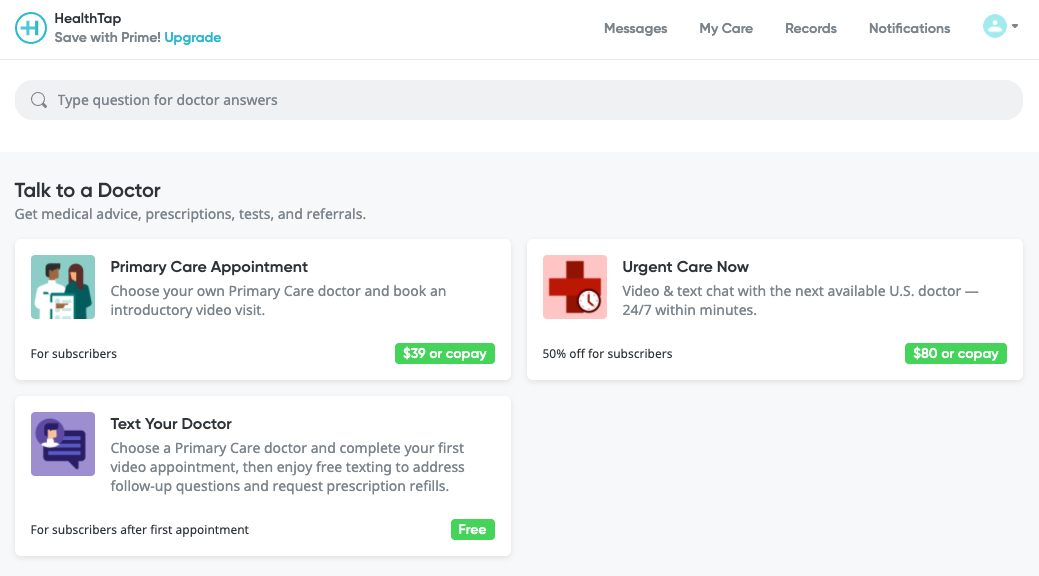Click the '50% off for subscribers' text
1039x576 pixels.
coord(607,354)
